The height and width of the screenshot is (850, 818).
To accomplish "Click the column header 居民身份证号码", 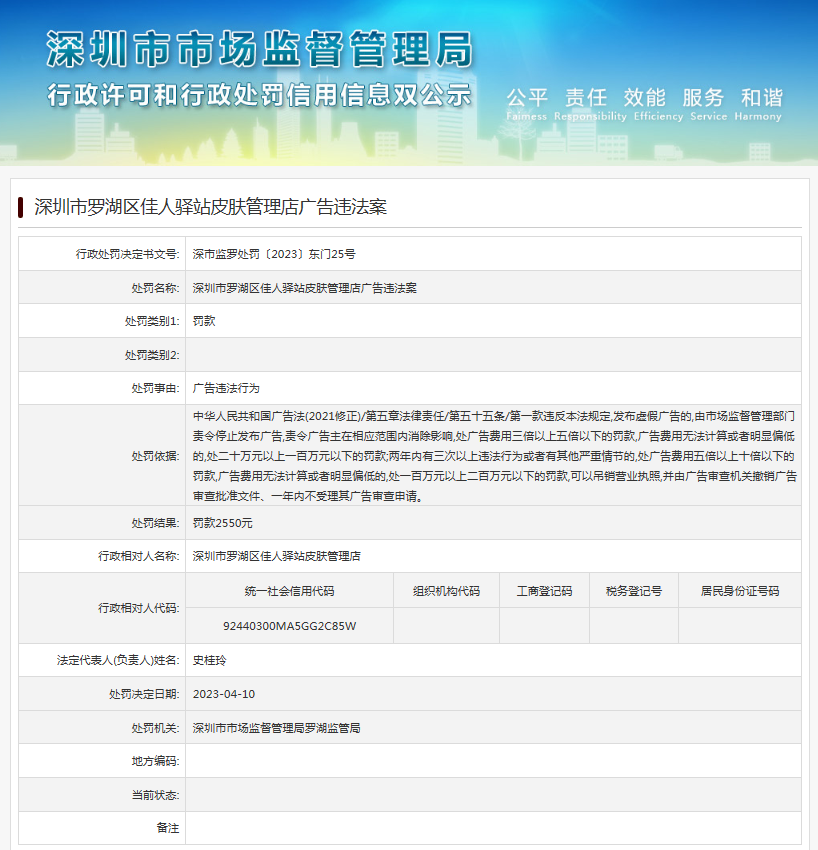I will pos(740,591).
